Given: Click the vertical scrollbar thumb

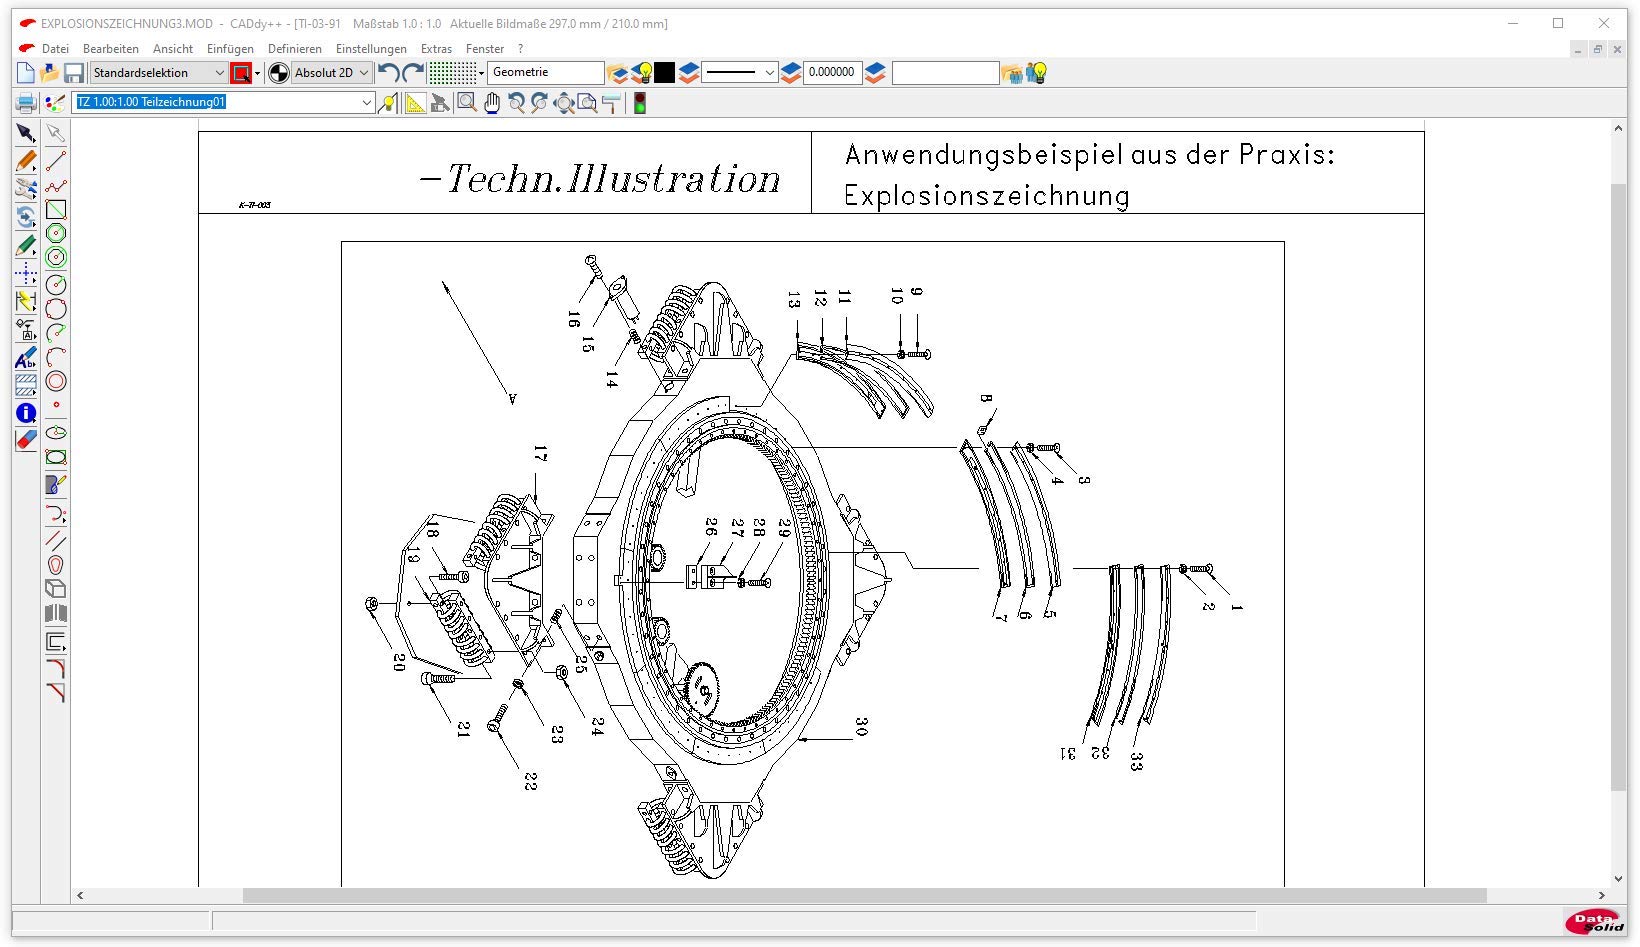Looking at the screenshot, I should click(x=1618, y=487).
